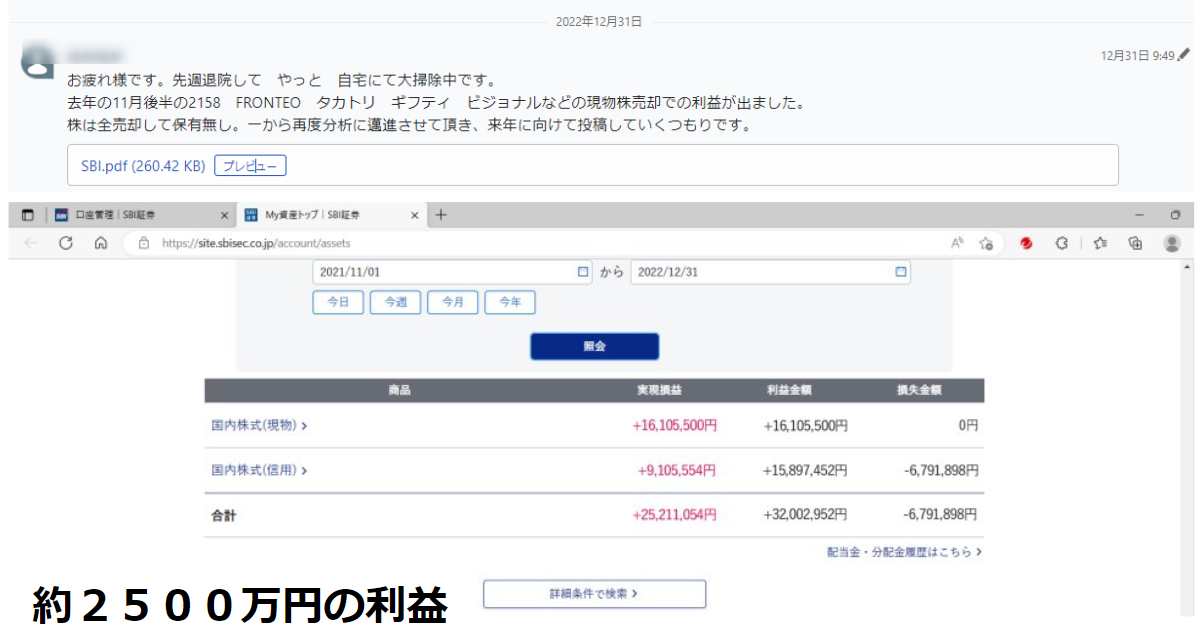Open 配当金・分配金履歴はこちら link

904,552
